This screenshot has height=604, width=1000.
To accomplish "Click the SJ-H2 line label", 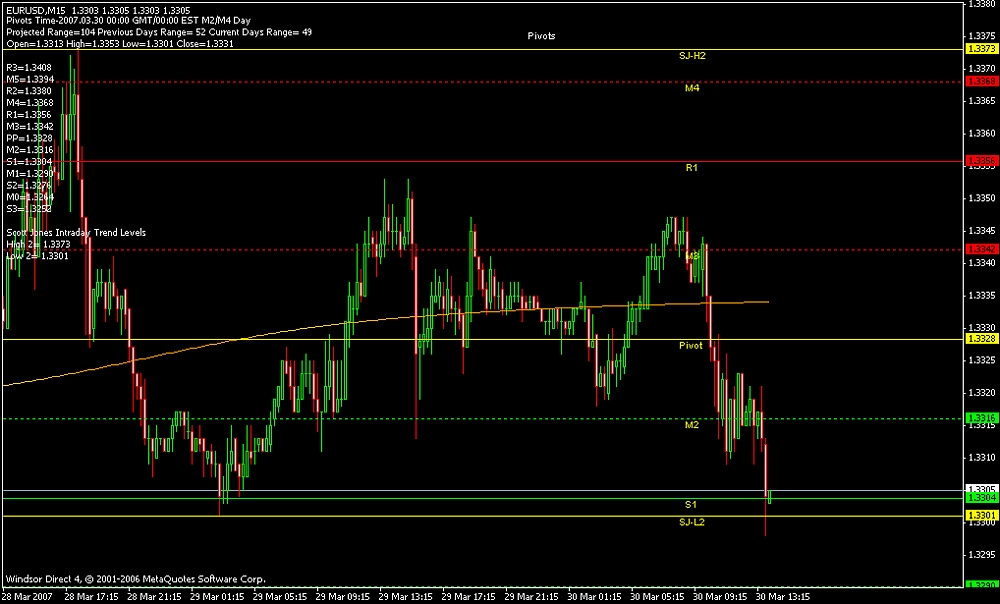I will pos(692,56).
